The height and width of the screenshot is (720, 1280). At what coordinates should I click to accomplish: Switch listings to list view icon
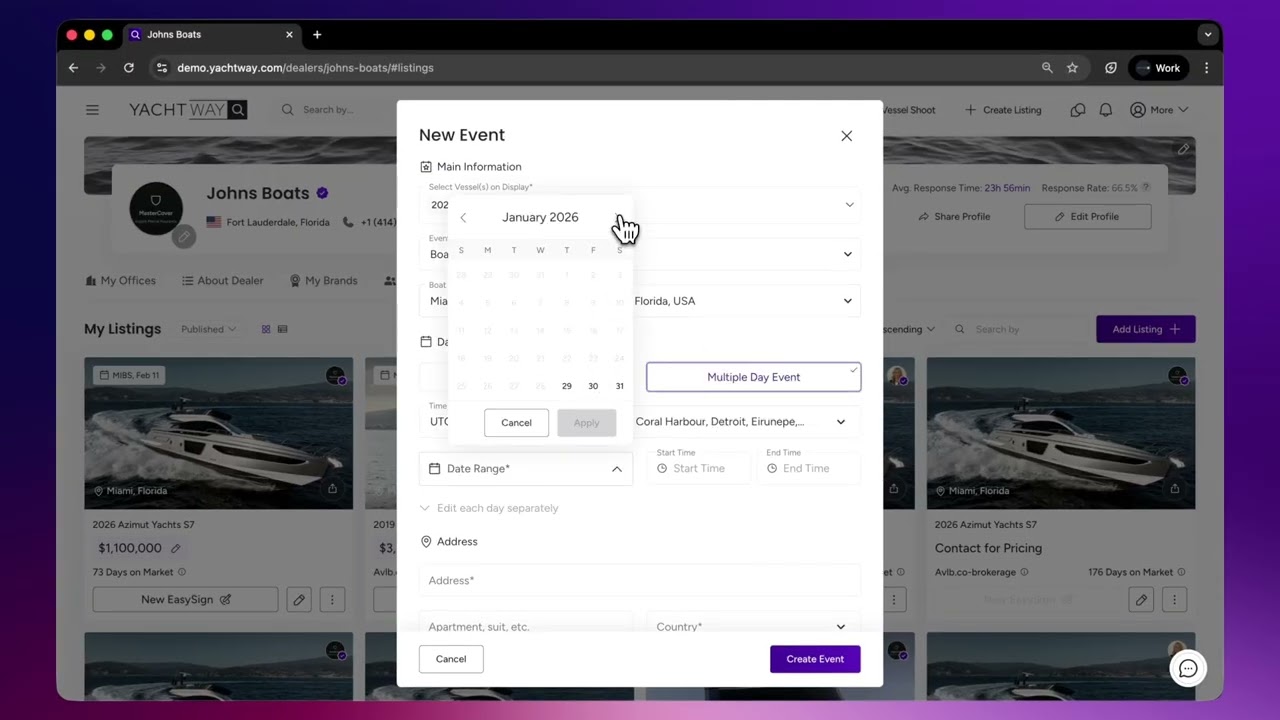[x=281, y=329]
